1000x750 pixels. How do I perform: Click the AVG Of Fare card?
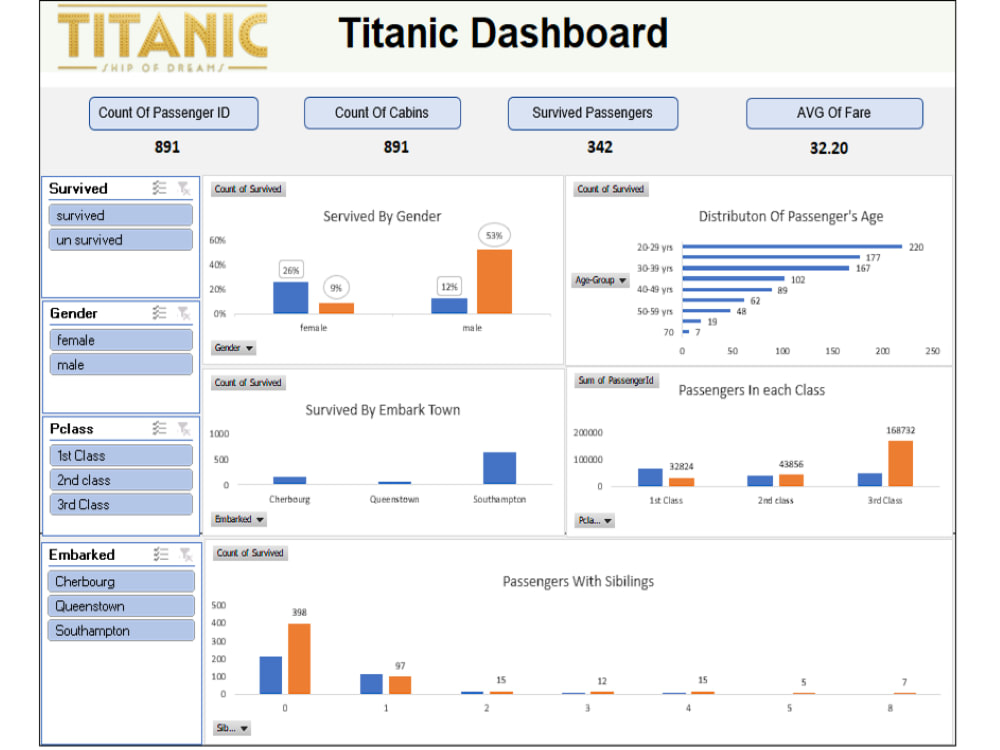click(x=834, y=113)
